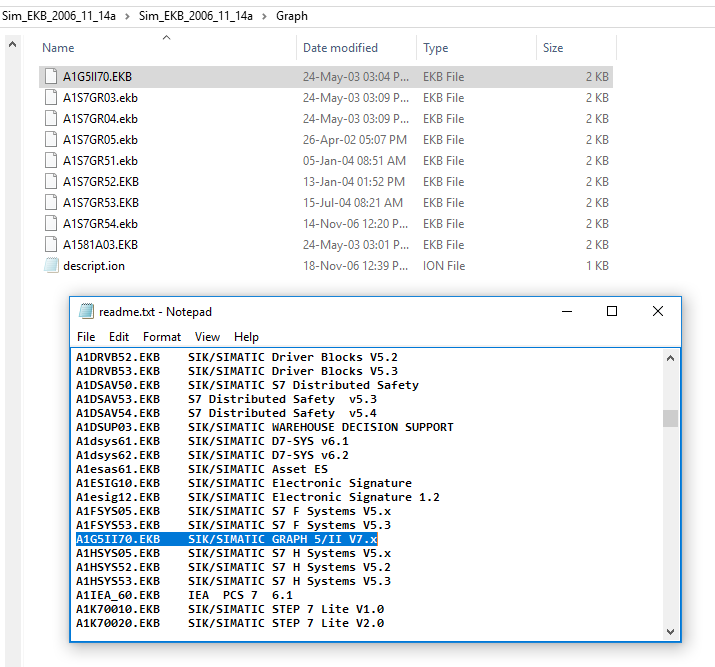
Task: Click ION File type cell
Action: click(x=444, y=265)
